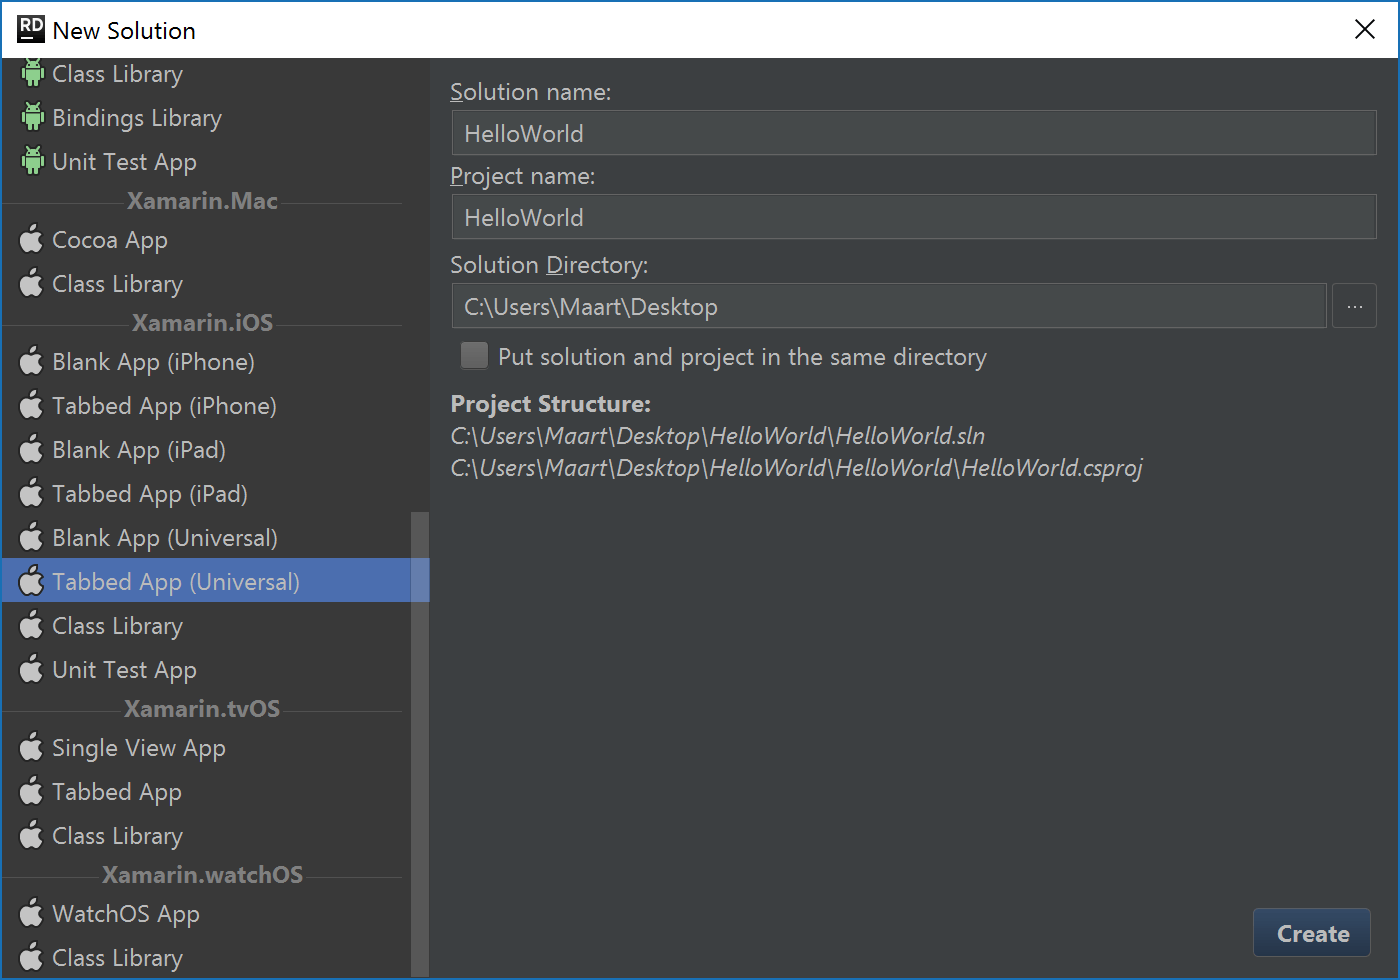This screenshot has height=980, width=1400.
Task: Choose Blank App (iPhone) template
Action: 206,362
